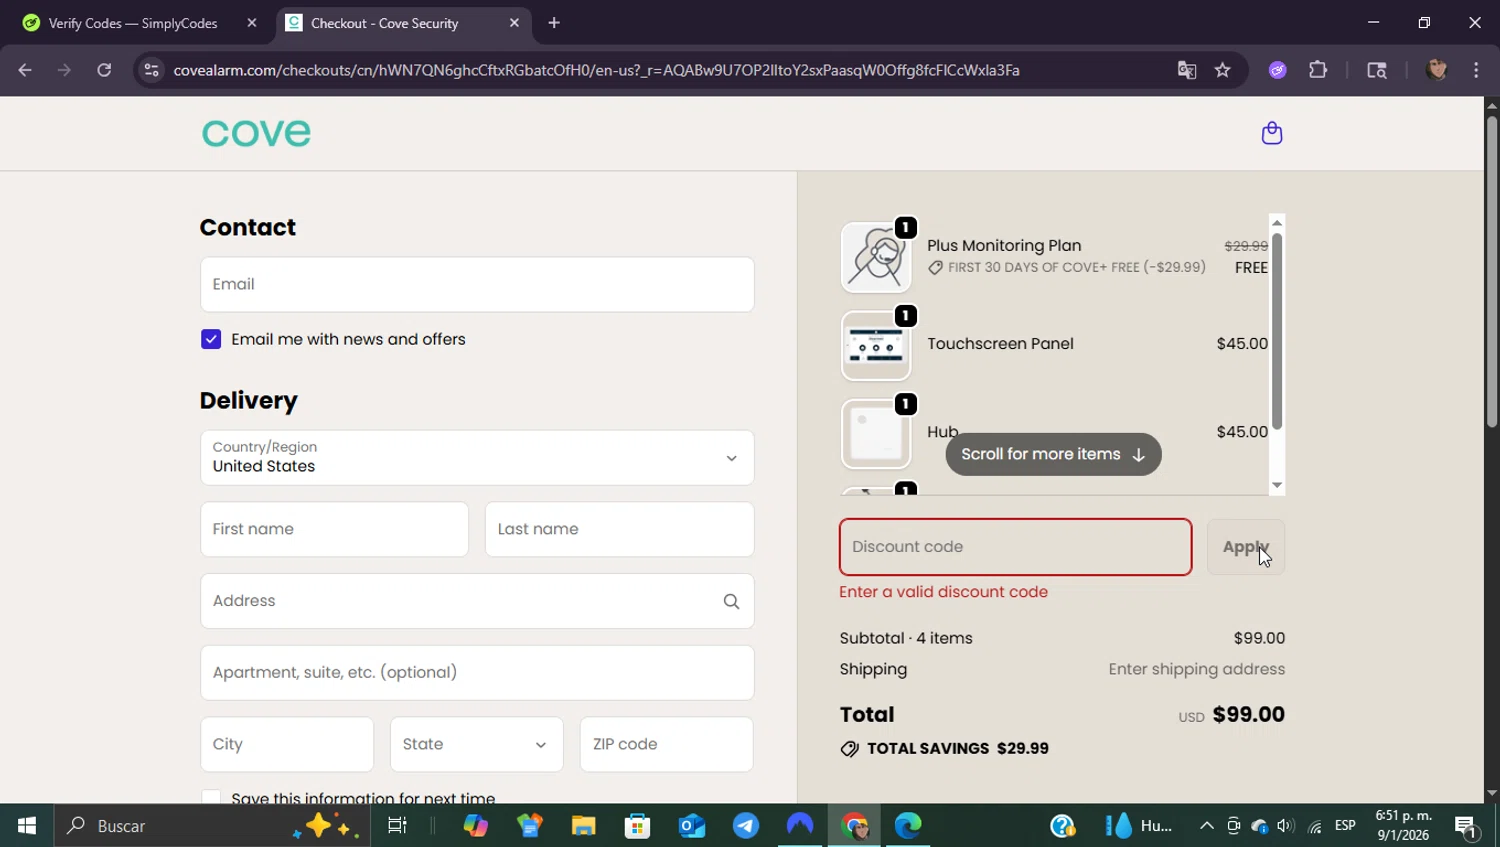Open the State dropdown
The width and height of the screenshot is (1500, 847).
pyautogui.click(x=477, y=744)
